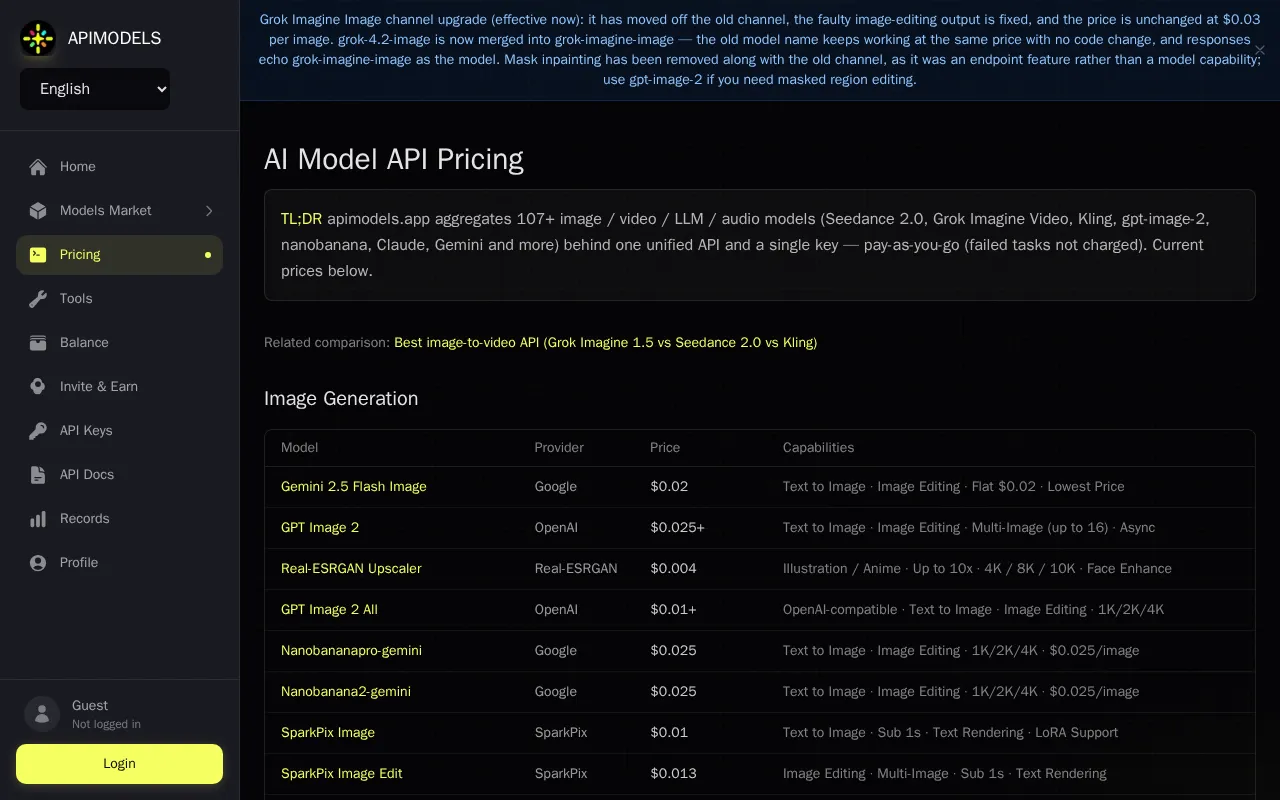This screenshot has width=1280, height=800.
Task: Open API Keys page
Action: 119,431
